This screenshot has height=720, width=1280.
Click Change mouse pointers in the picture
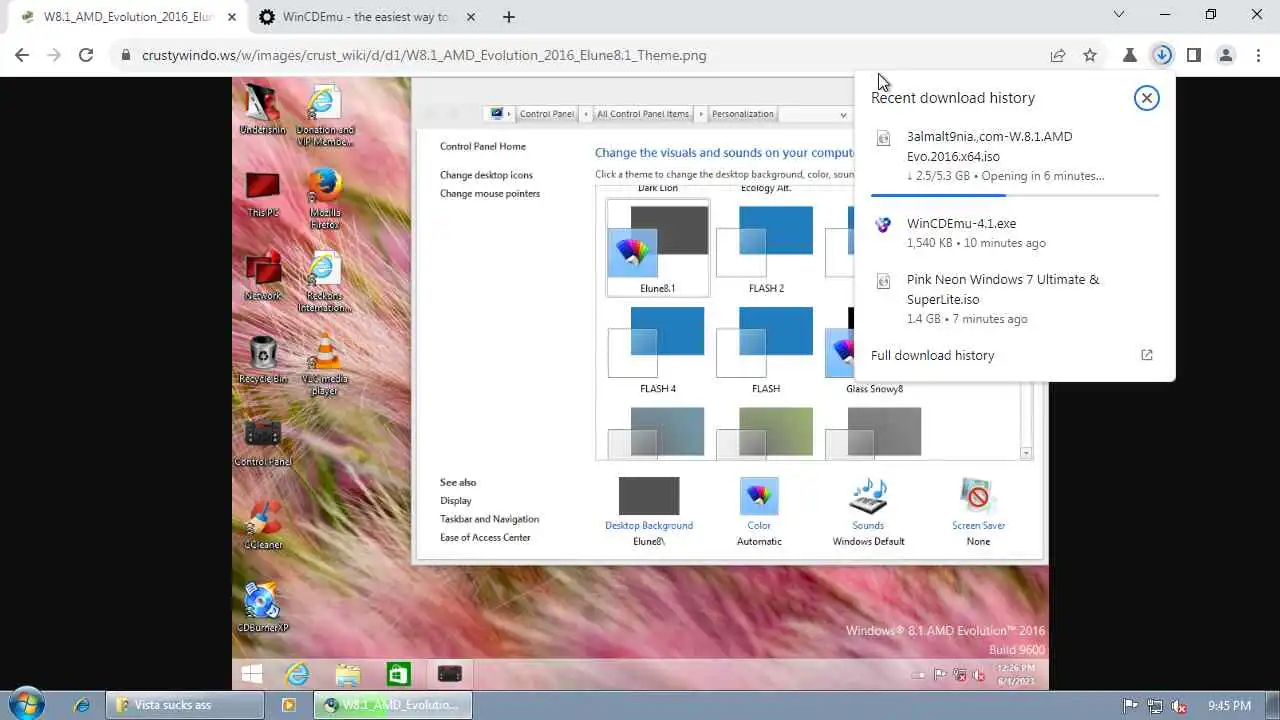490,194
